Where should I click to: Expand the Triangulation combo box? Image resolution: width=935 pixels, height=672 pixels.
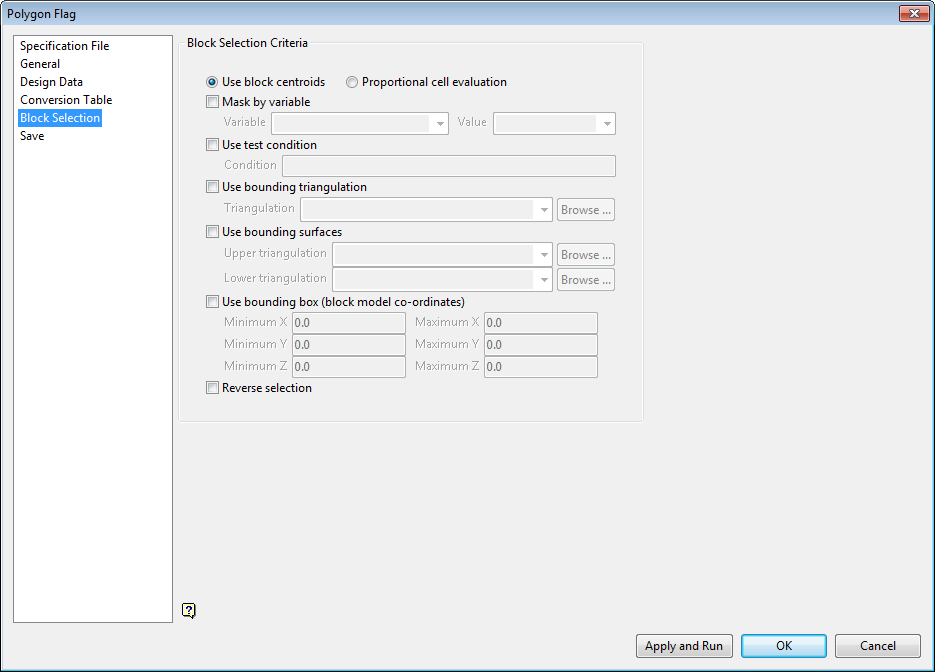pyautogui.click(x=544, y=208)
